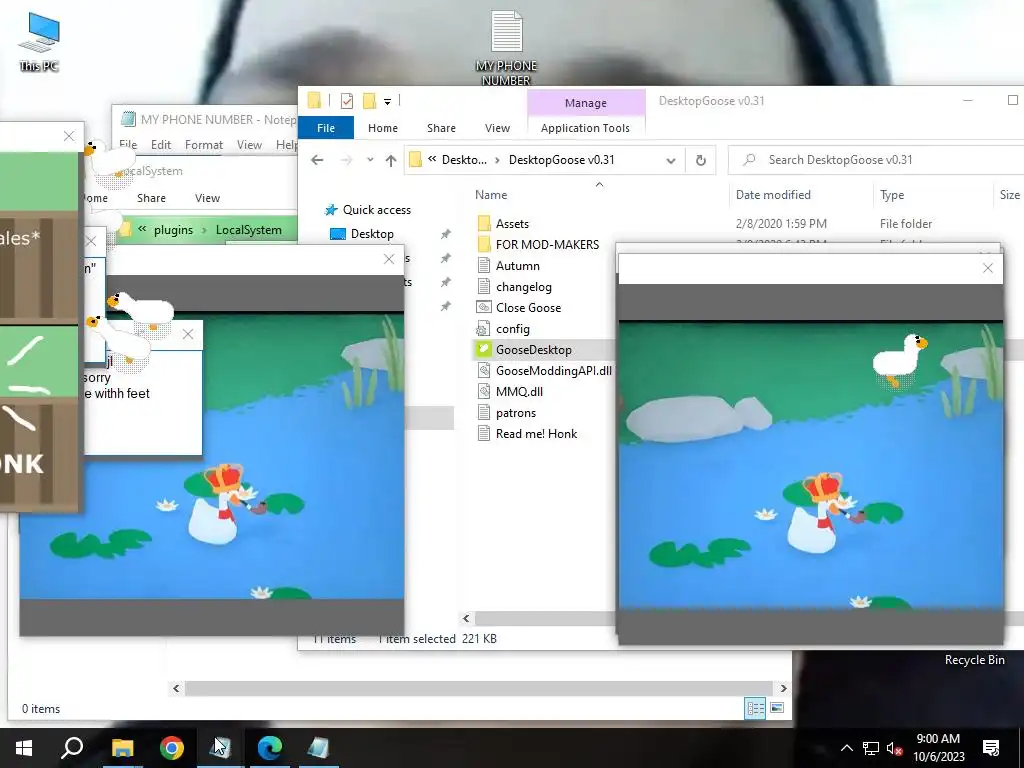
Task: Open the Windows Start menu
Action: [24, 748]
